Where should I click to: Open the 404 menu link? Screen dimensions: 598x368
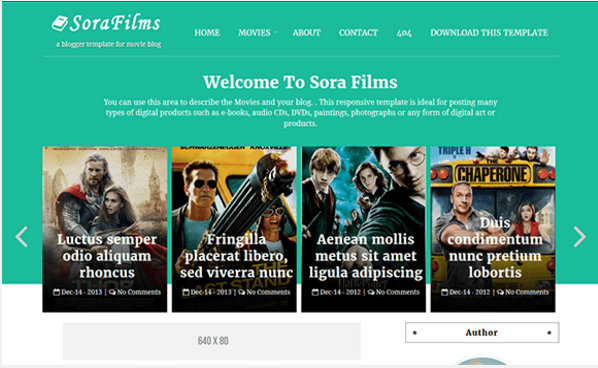404,33
